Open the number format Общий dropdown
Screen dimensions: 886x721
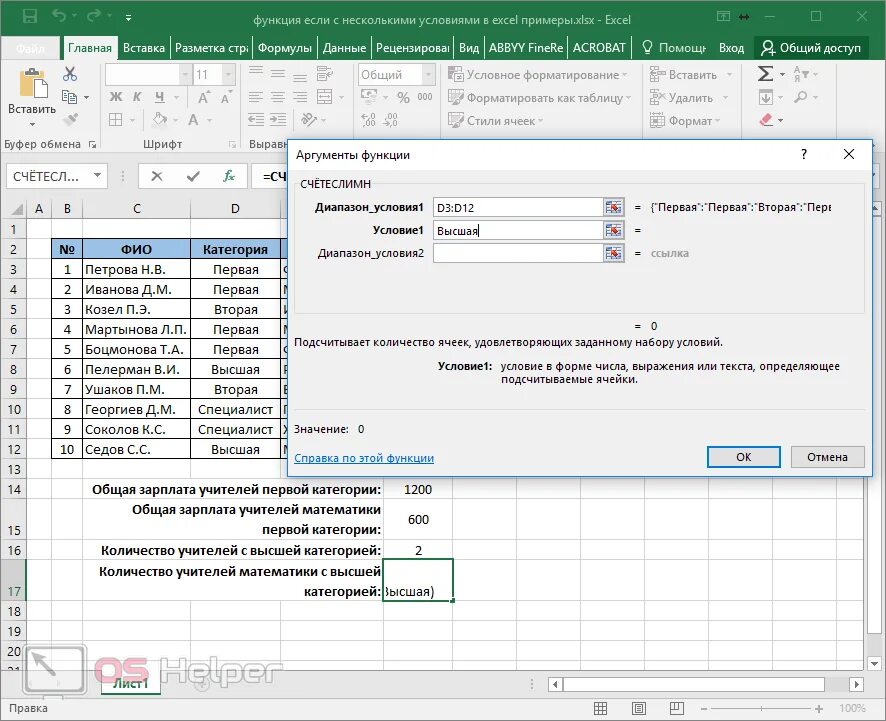[x=428, y=75]
